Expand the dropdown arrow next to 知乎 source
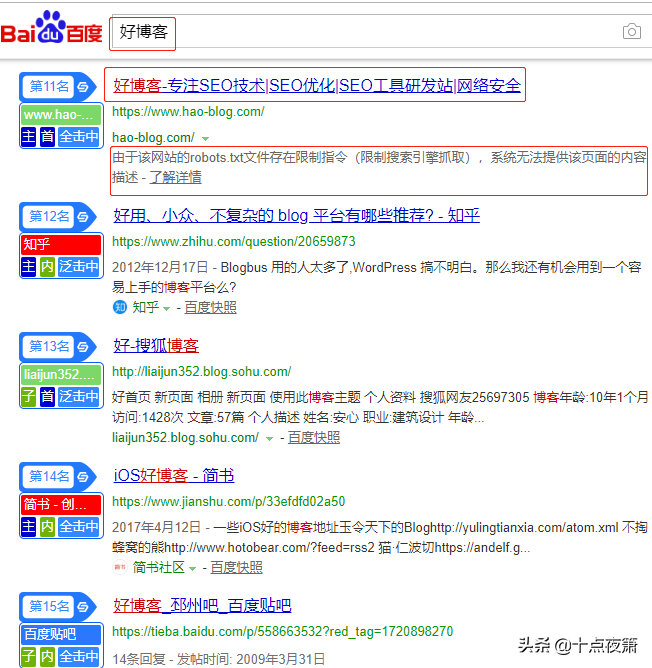652x668 pixels. click(167, 308)
